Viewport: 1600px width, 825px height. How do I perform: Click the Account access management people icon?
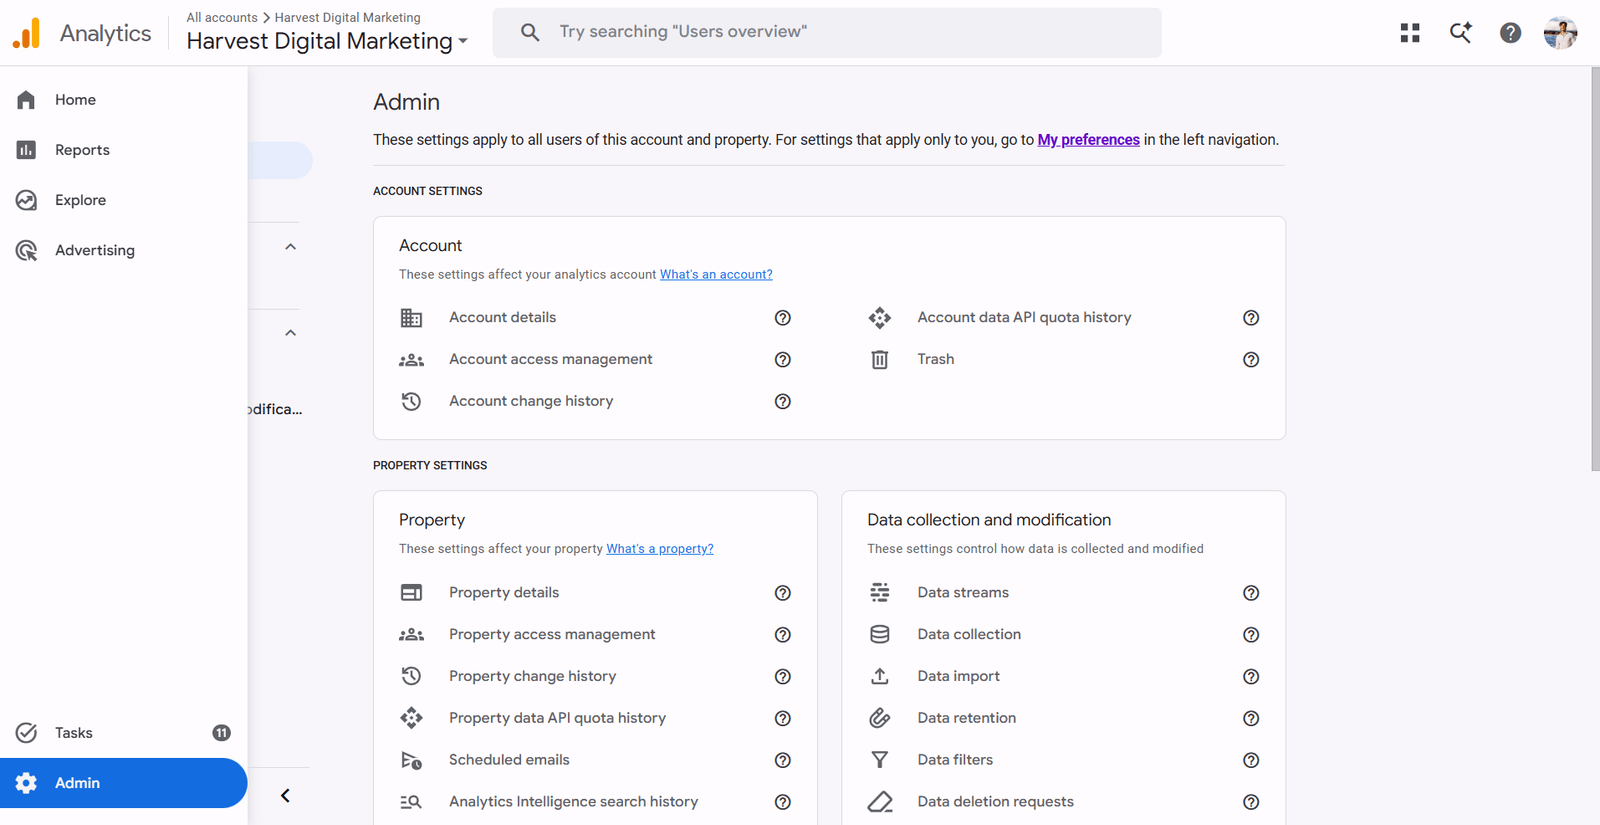[x=411, y=360]
